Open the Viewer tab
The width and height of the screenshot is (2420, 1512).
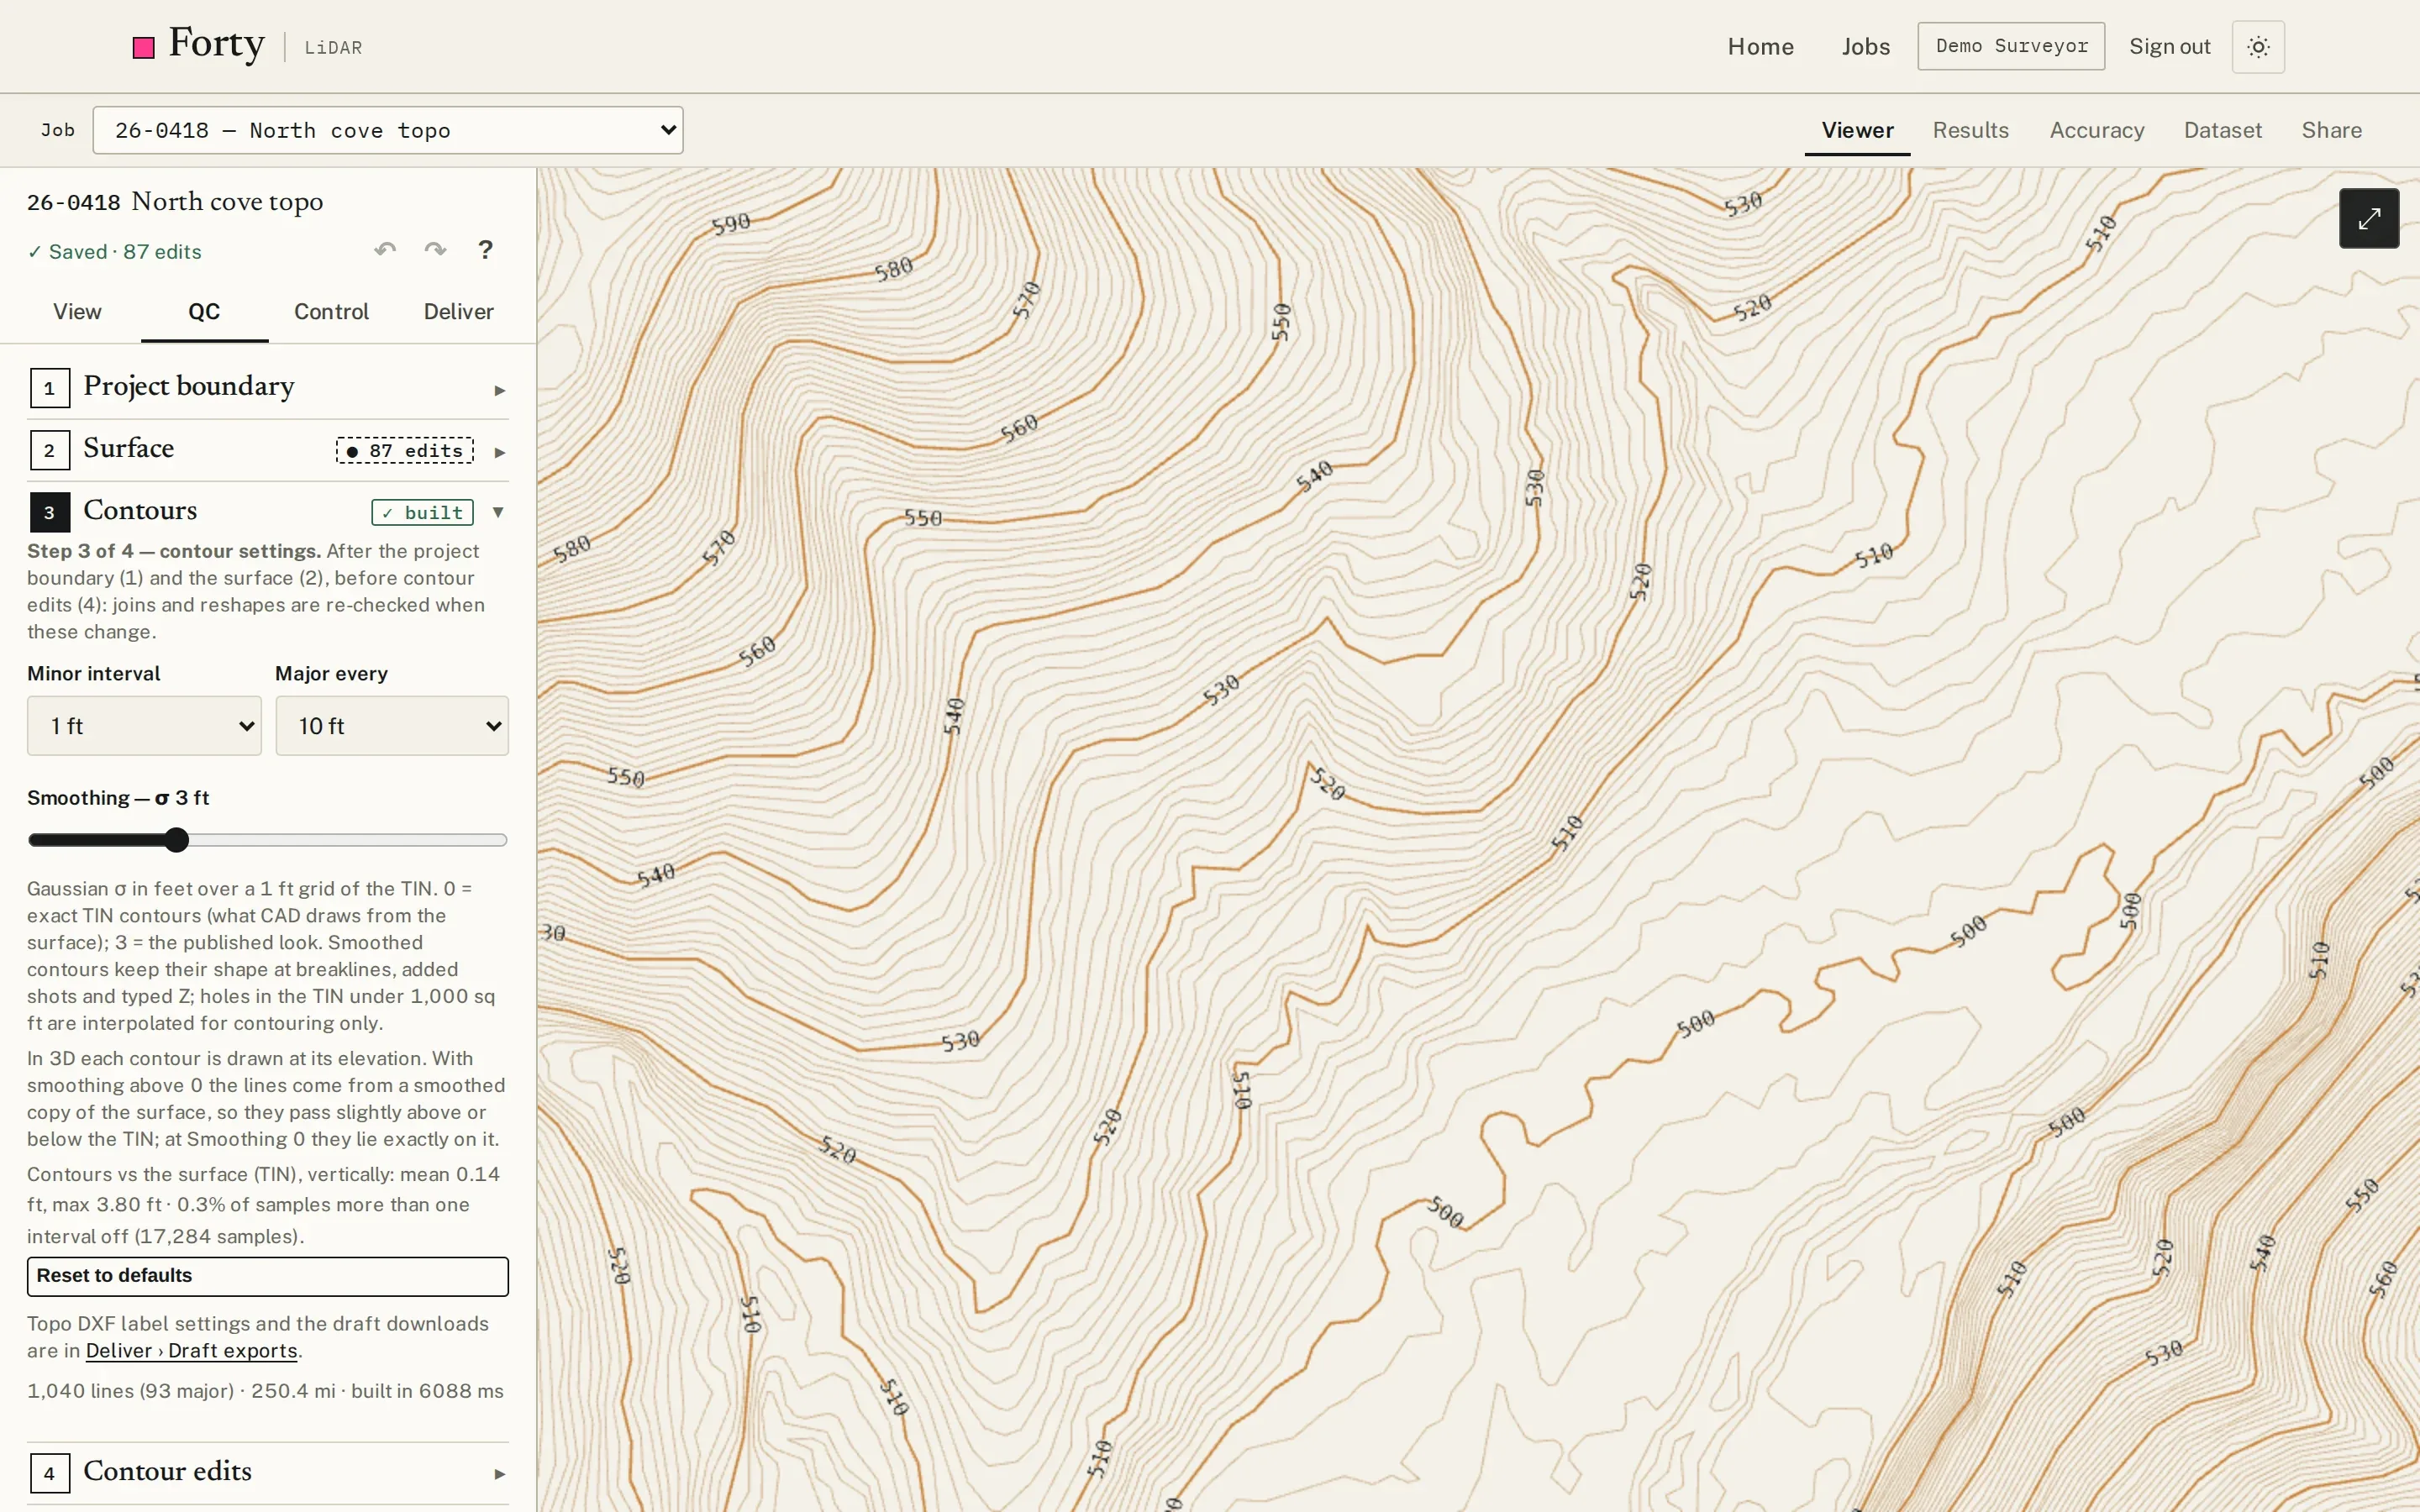(1857, 130)
